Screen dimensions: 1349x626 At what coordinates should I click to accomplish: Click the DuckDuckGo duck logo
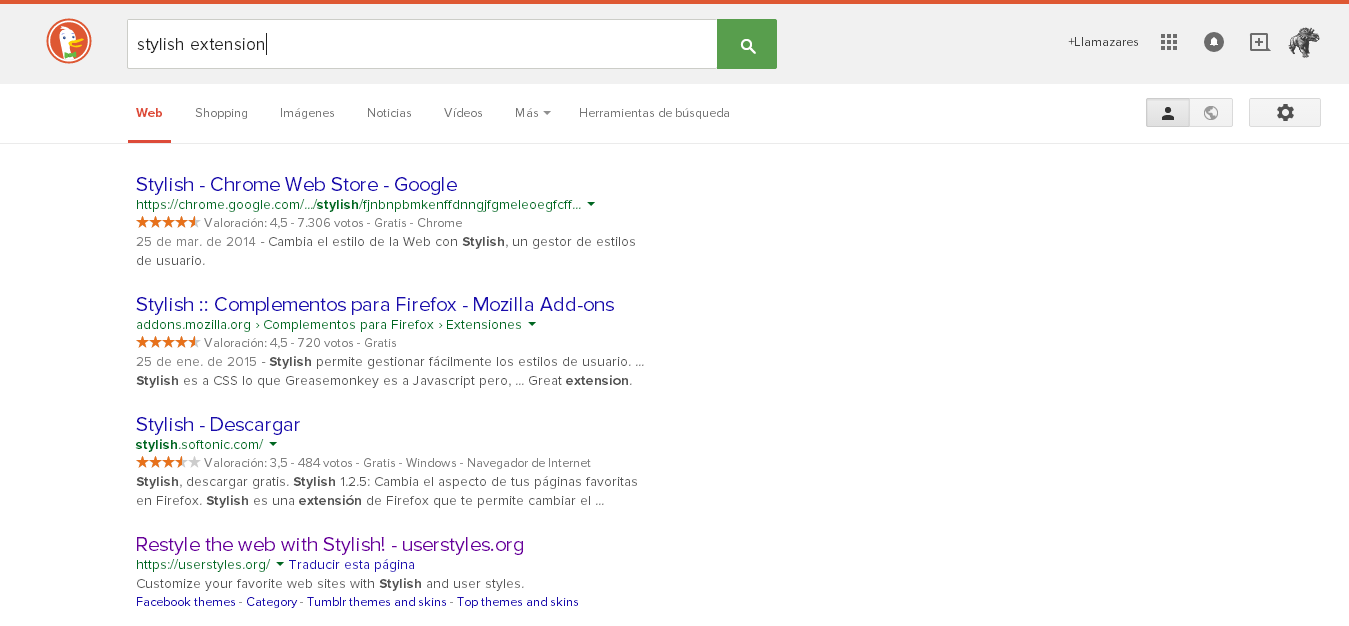pyautogui.click(x=69, y=42)
